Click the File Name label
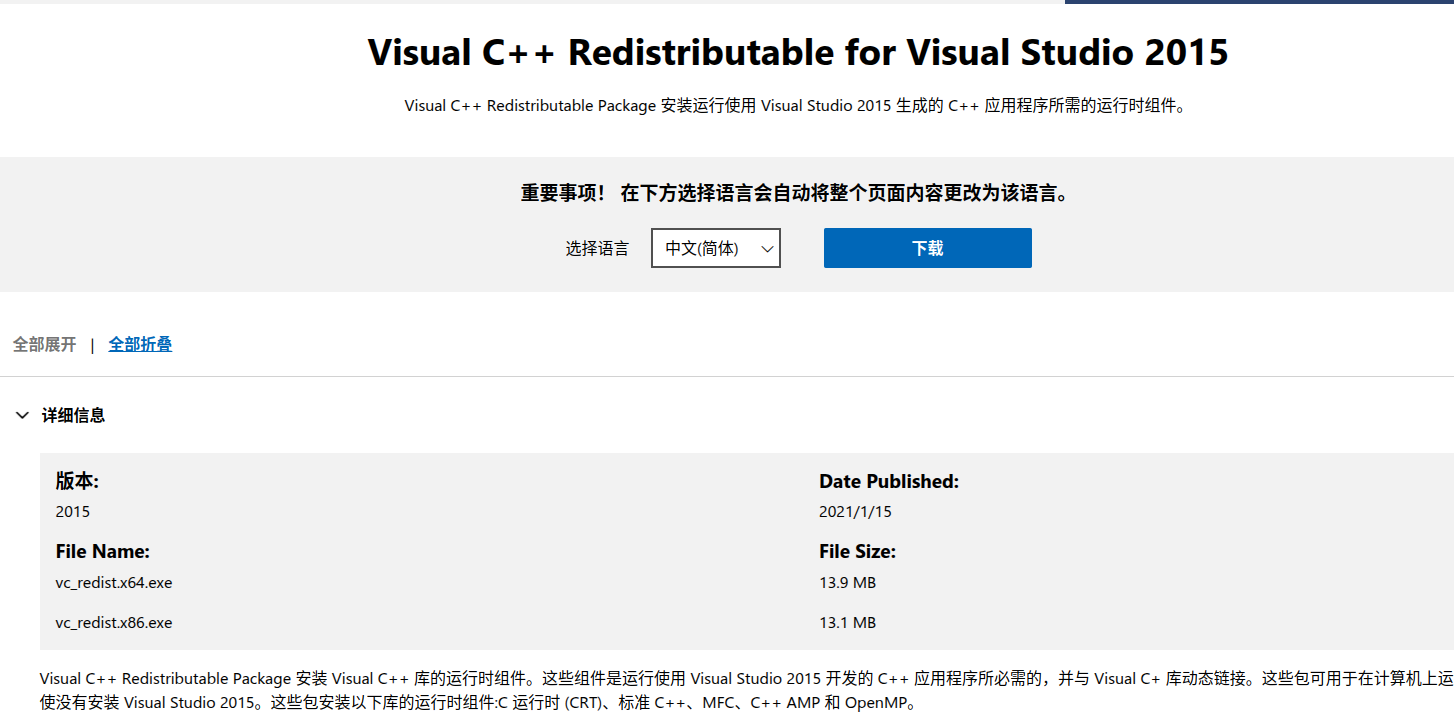The width and height of the screenshot is (1454, 714). (102, 551)
